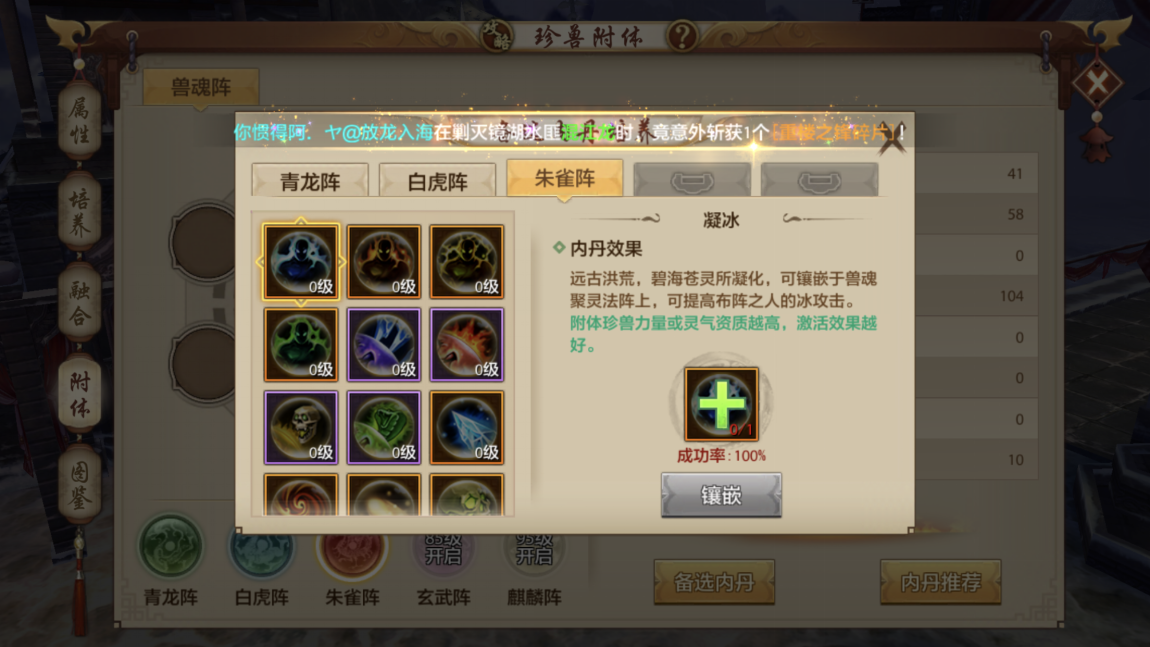The height and width of the screenshot is (647, 1150).
Task: Open the 攻略 strategy guide icon
Action: click(498, 34)
